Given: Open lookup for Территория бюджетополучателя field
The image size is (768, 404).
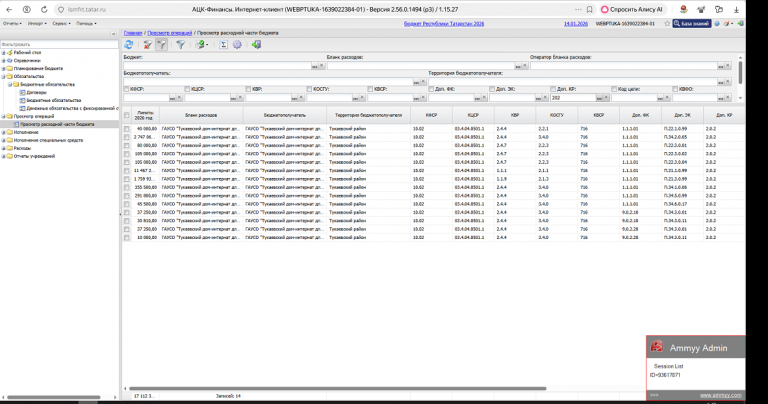Looking at the screenshot, I should pyautogui.click(x=721, y=82).
